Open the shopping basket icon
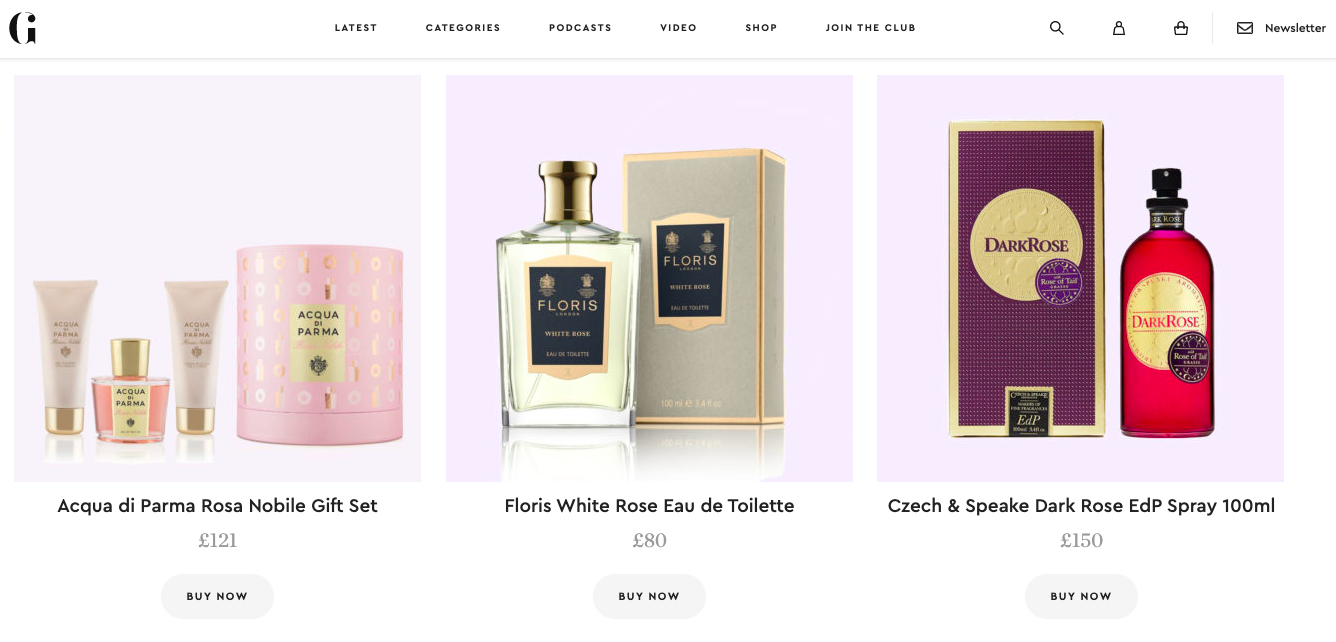 1181,28
